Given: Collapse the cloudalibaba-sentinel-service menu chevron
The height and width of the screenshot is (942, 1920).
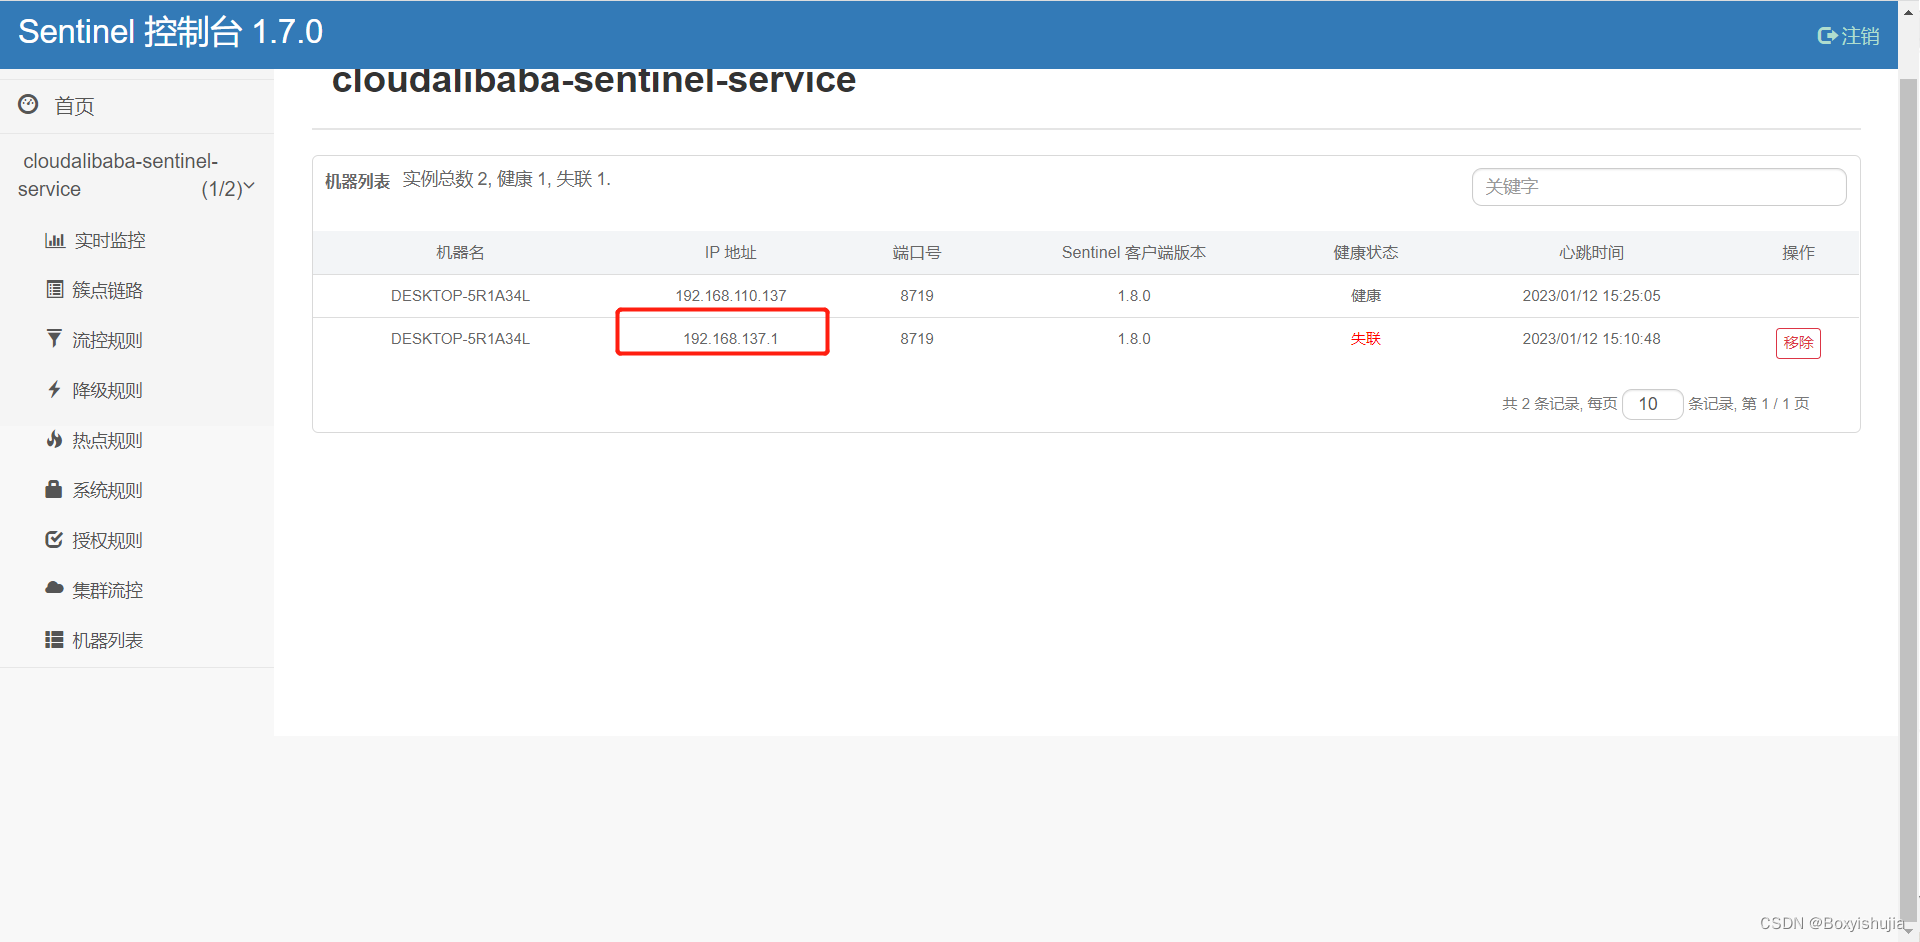Looking at the screenshot, I should (250, 186).
